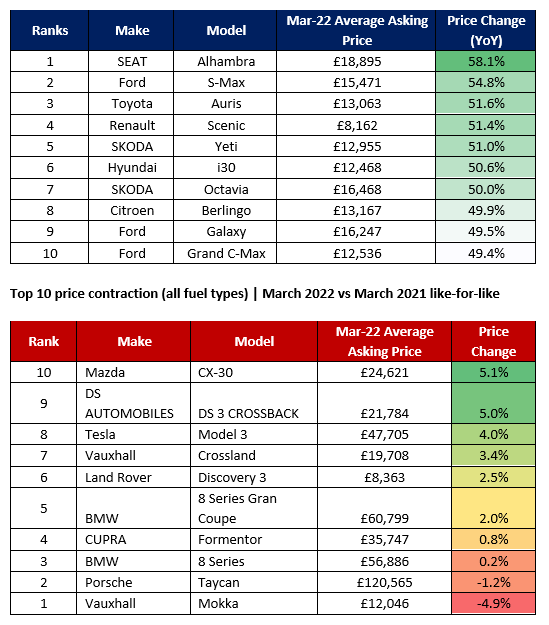Click the price contraction table title

255,294
